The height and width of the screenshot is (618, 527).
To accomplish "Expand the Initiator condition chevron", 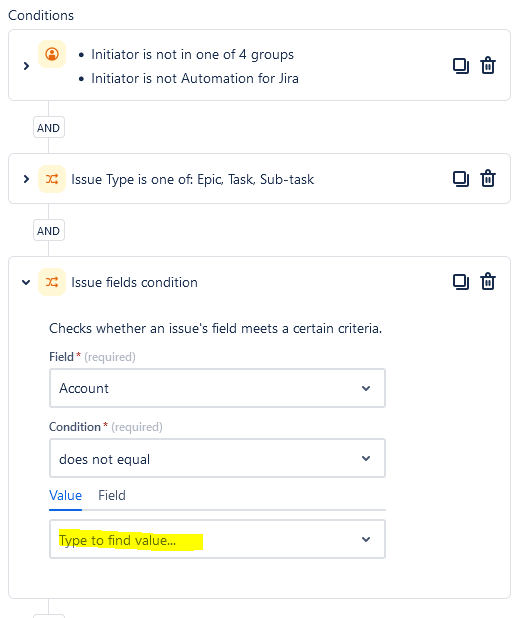I will [26, 66].
